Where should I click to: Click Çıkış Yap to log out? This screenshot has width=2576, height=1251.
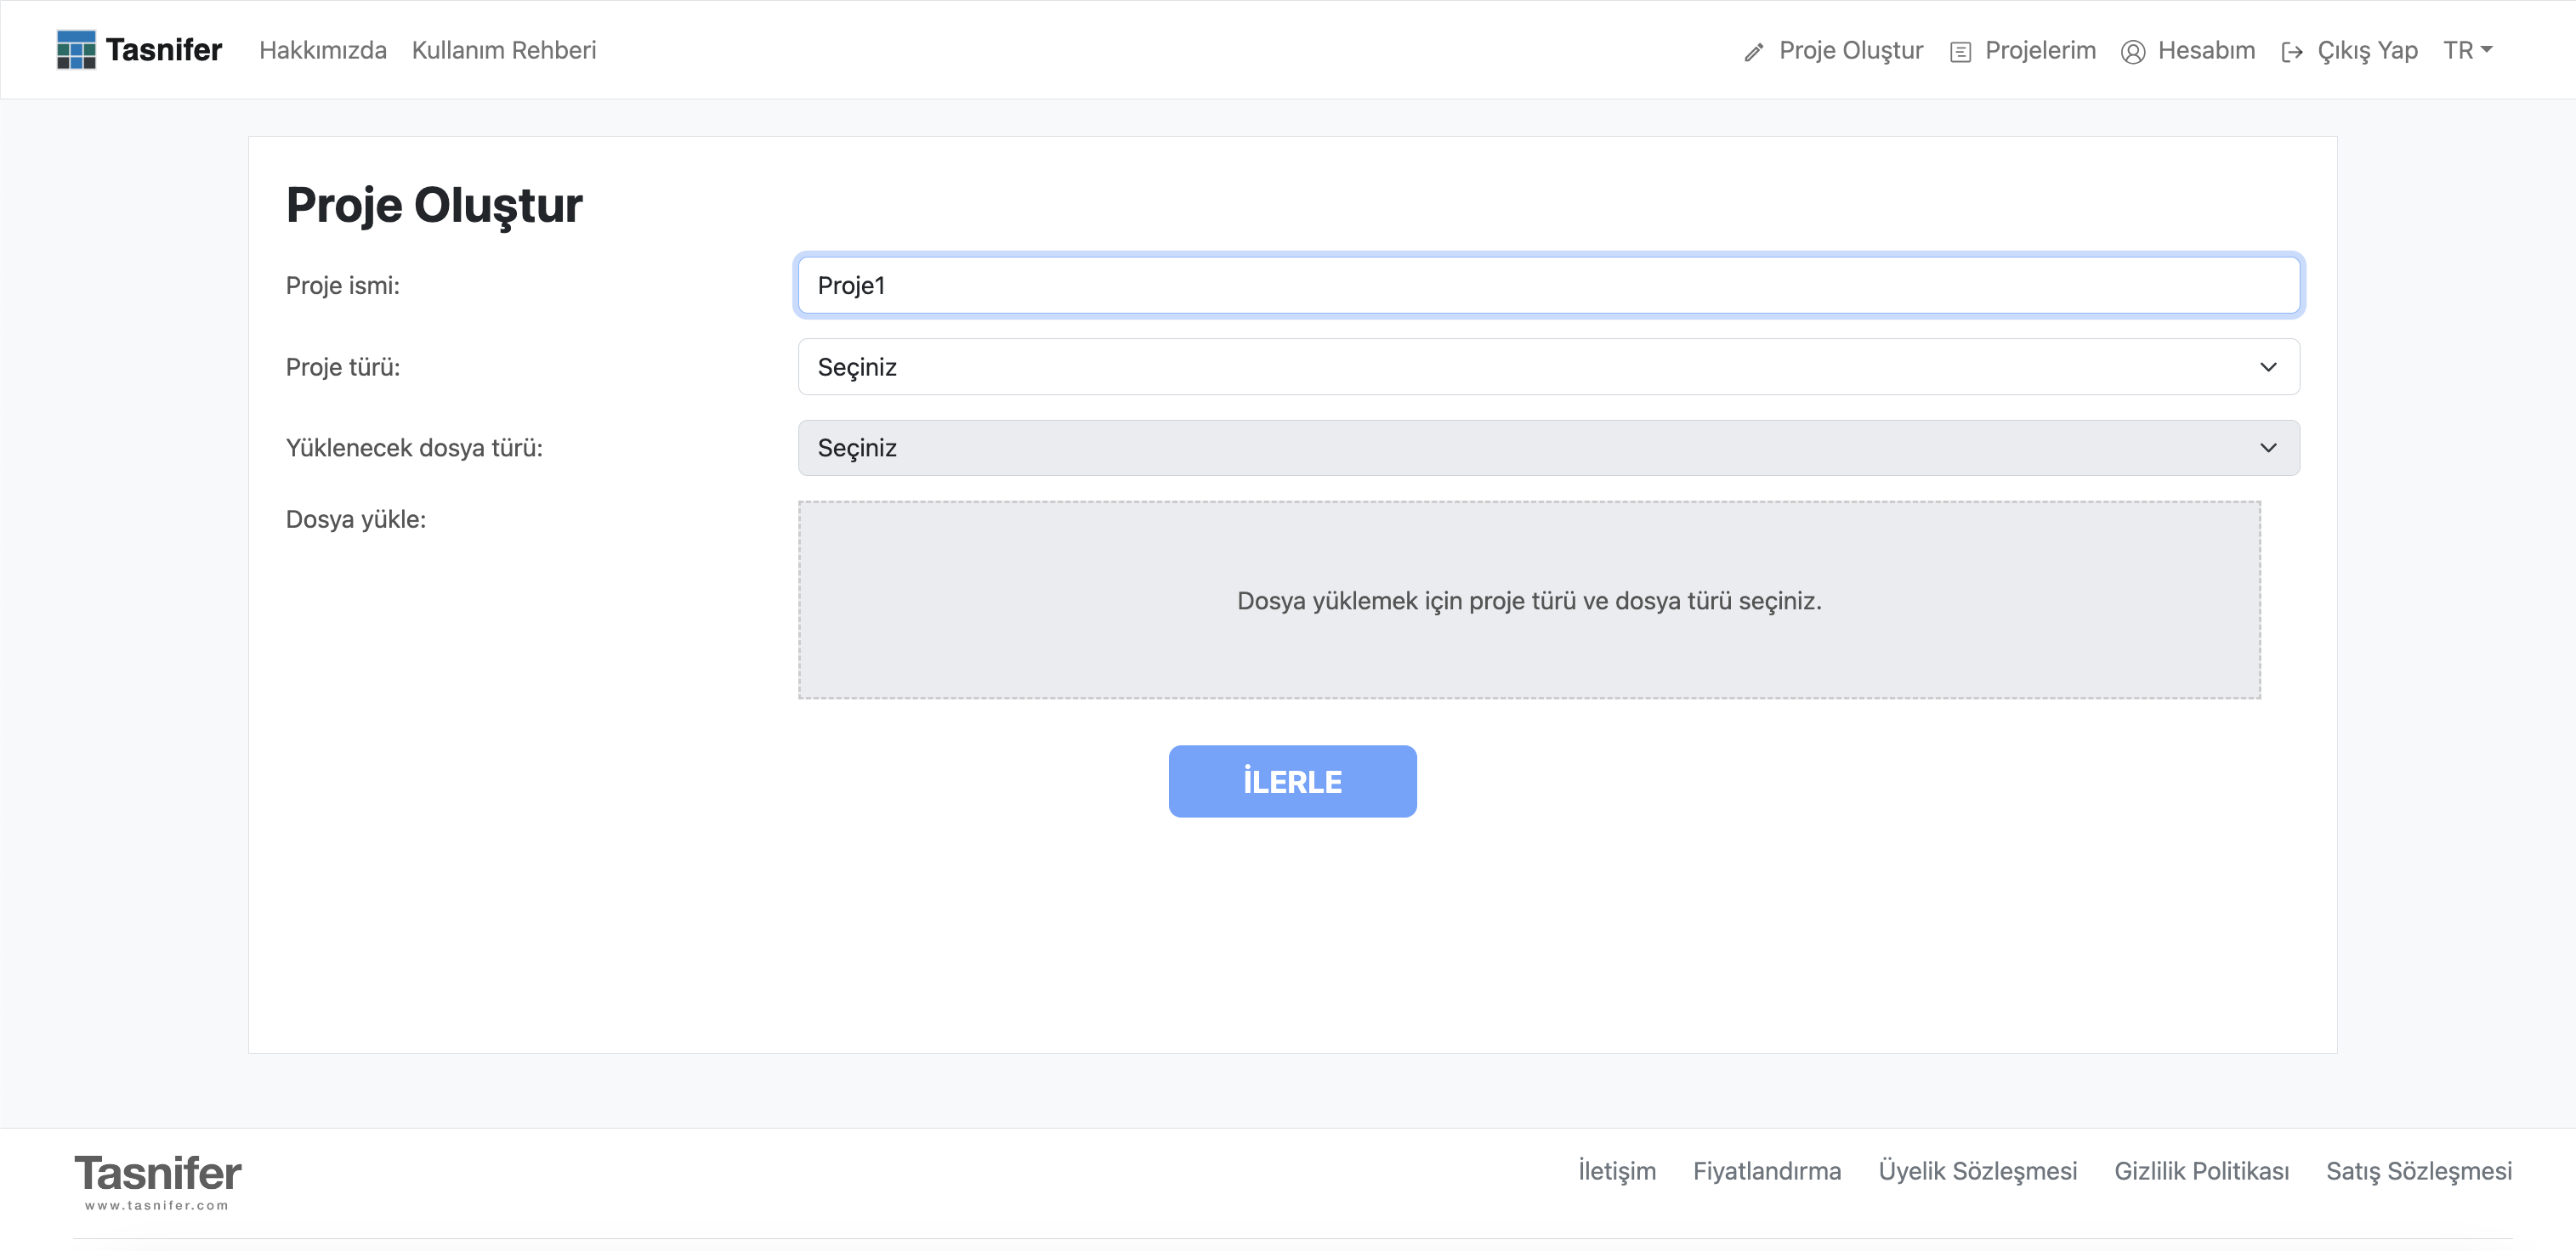coord(2367,50)
